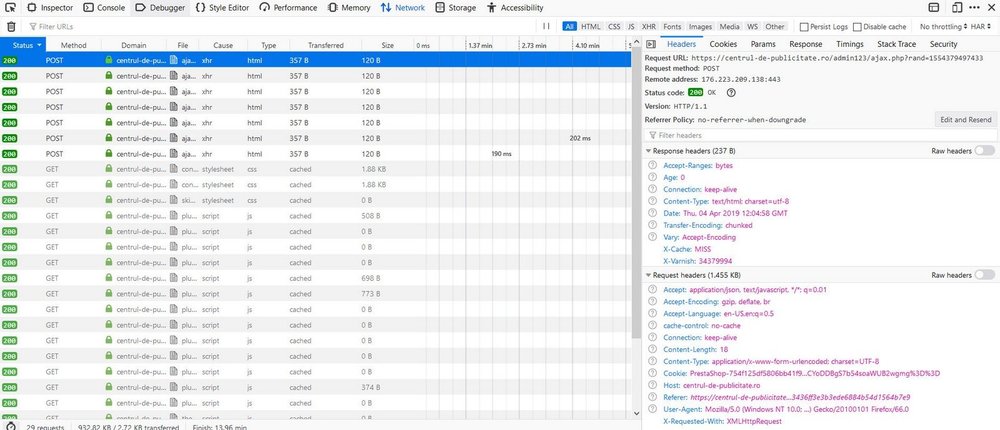Image resolution: width=1000 pixels, height=430 pixels.
Task: Open the No throttling dropdown
Action: [x=943, y=27]
